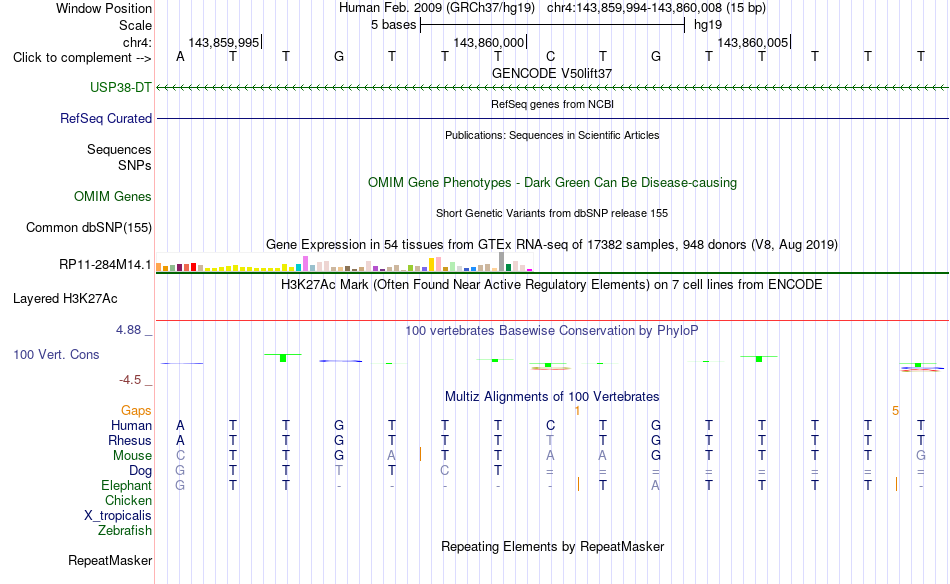950x584 pixels.
Task: Click base A in the complement row
Action: coord(180,56)
